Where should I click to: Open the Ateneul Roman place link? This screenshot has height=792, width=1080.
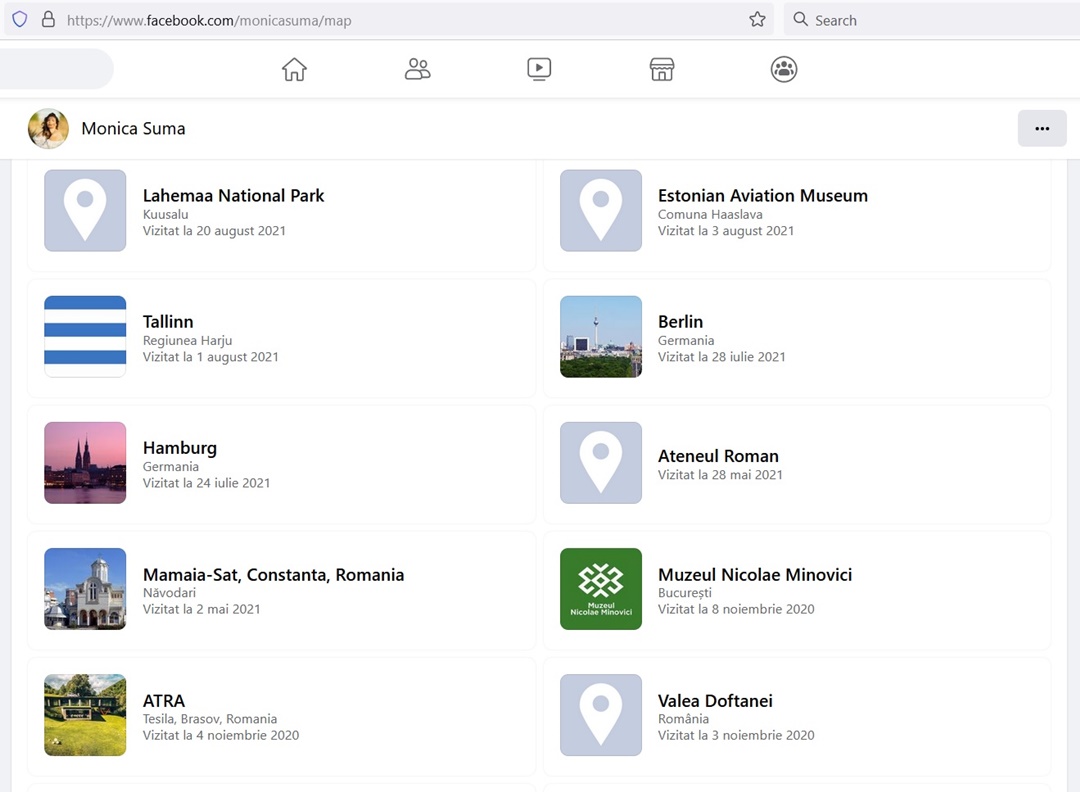pyautogui.click(x=718, y=456)
